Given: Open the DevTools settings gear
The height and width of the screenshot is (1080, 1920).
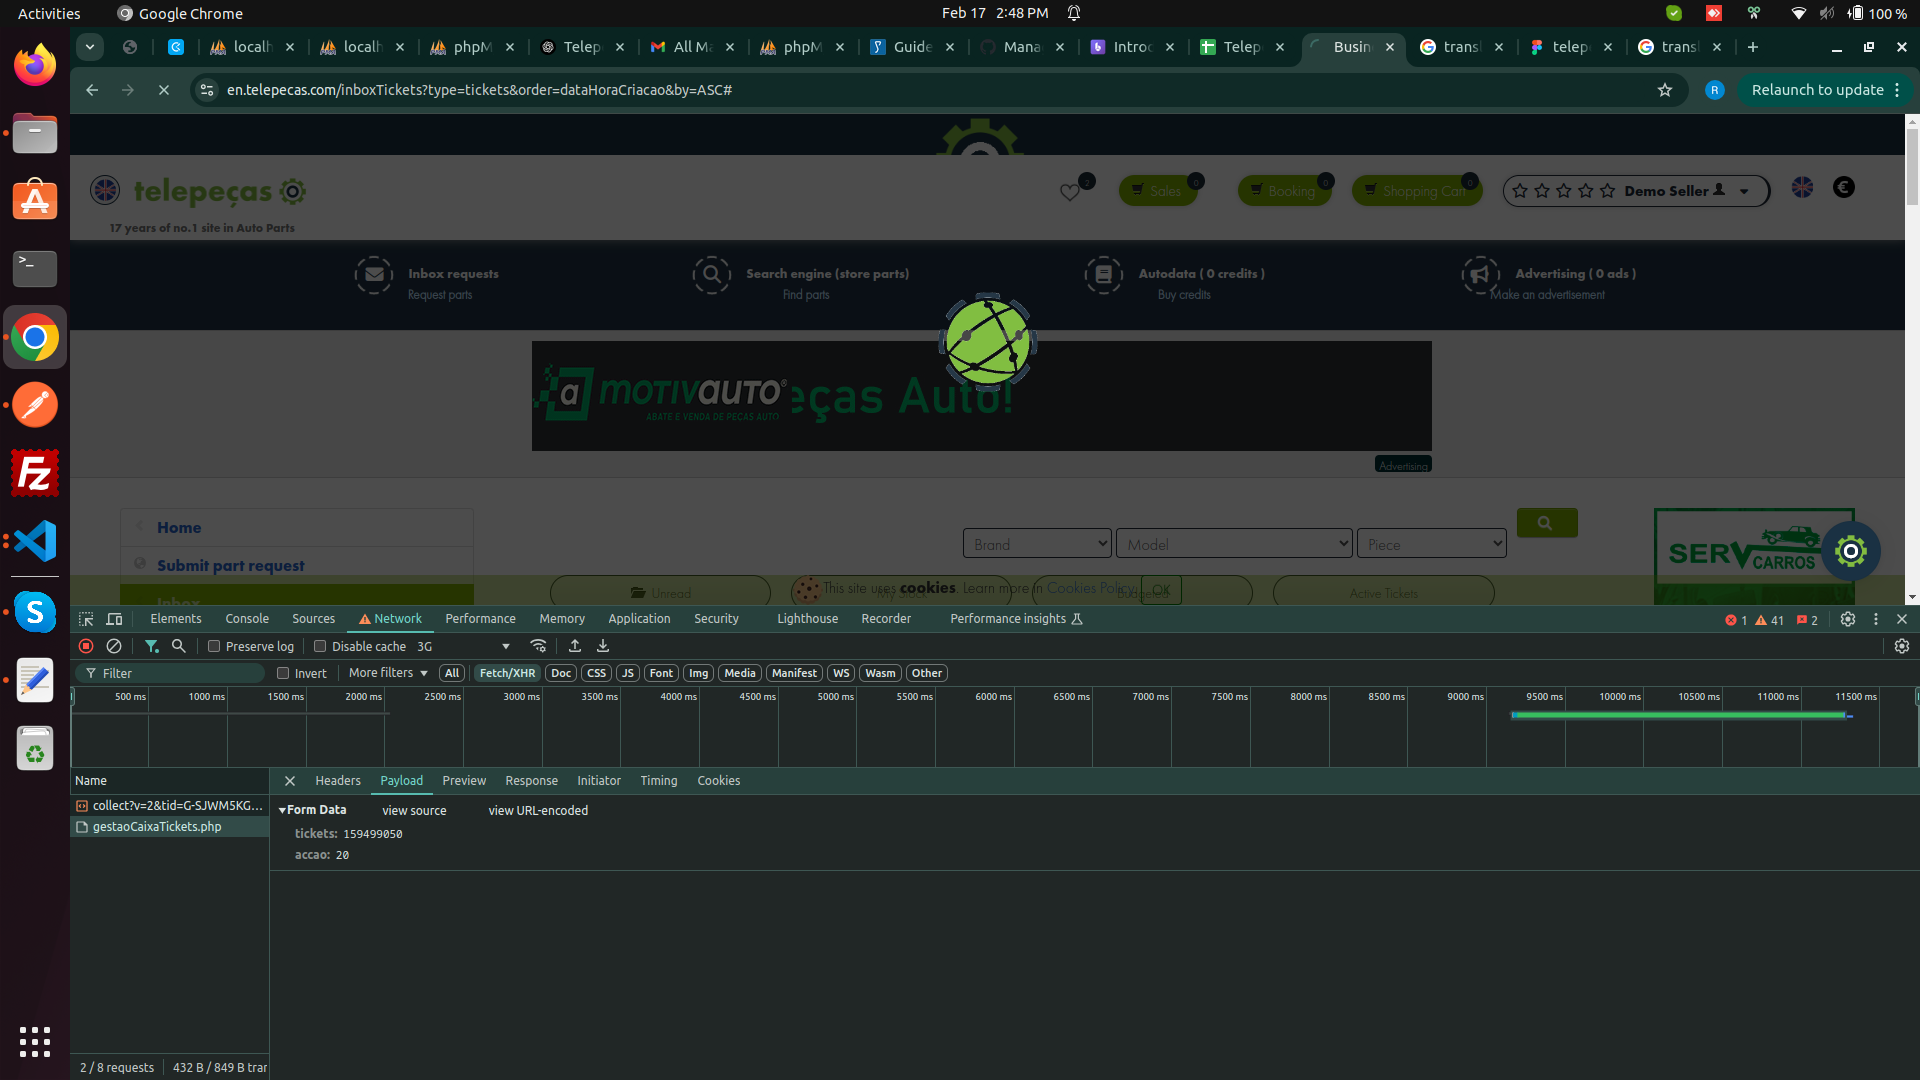Looking at the screenshot, I should click(x=1848, y=619).
